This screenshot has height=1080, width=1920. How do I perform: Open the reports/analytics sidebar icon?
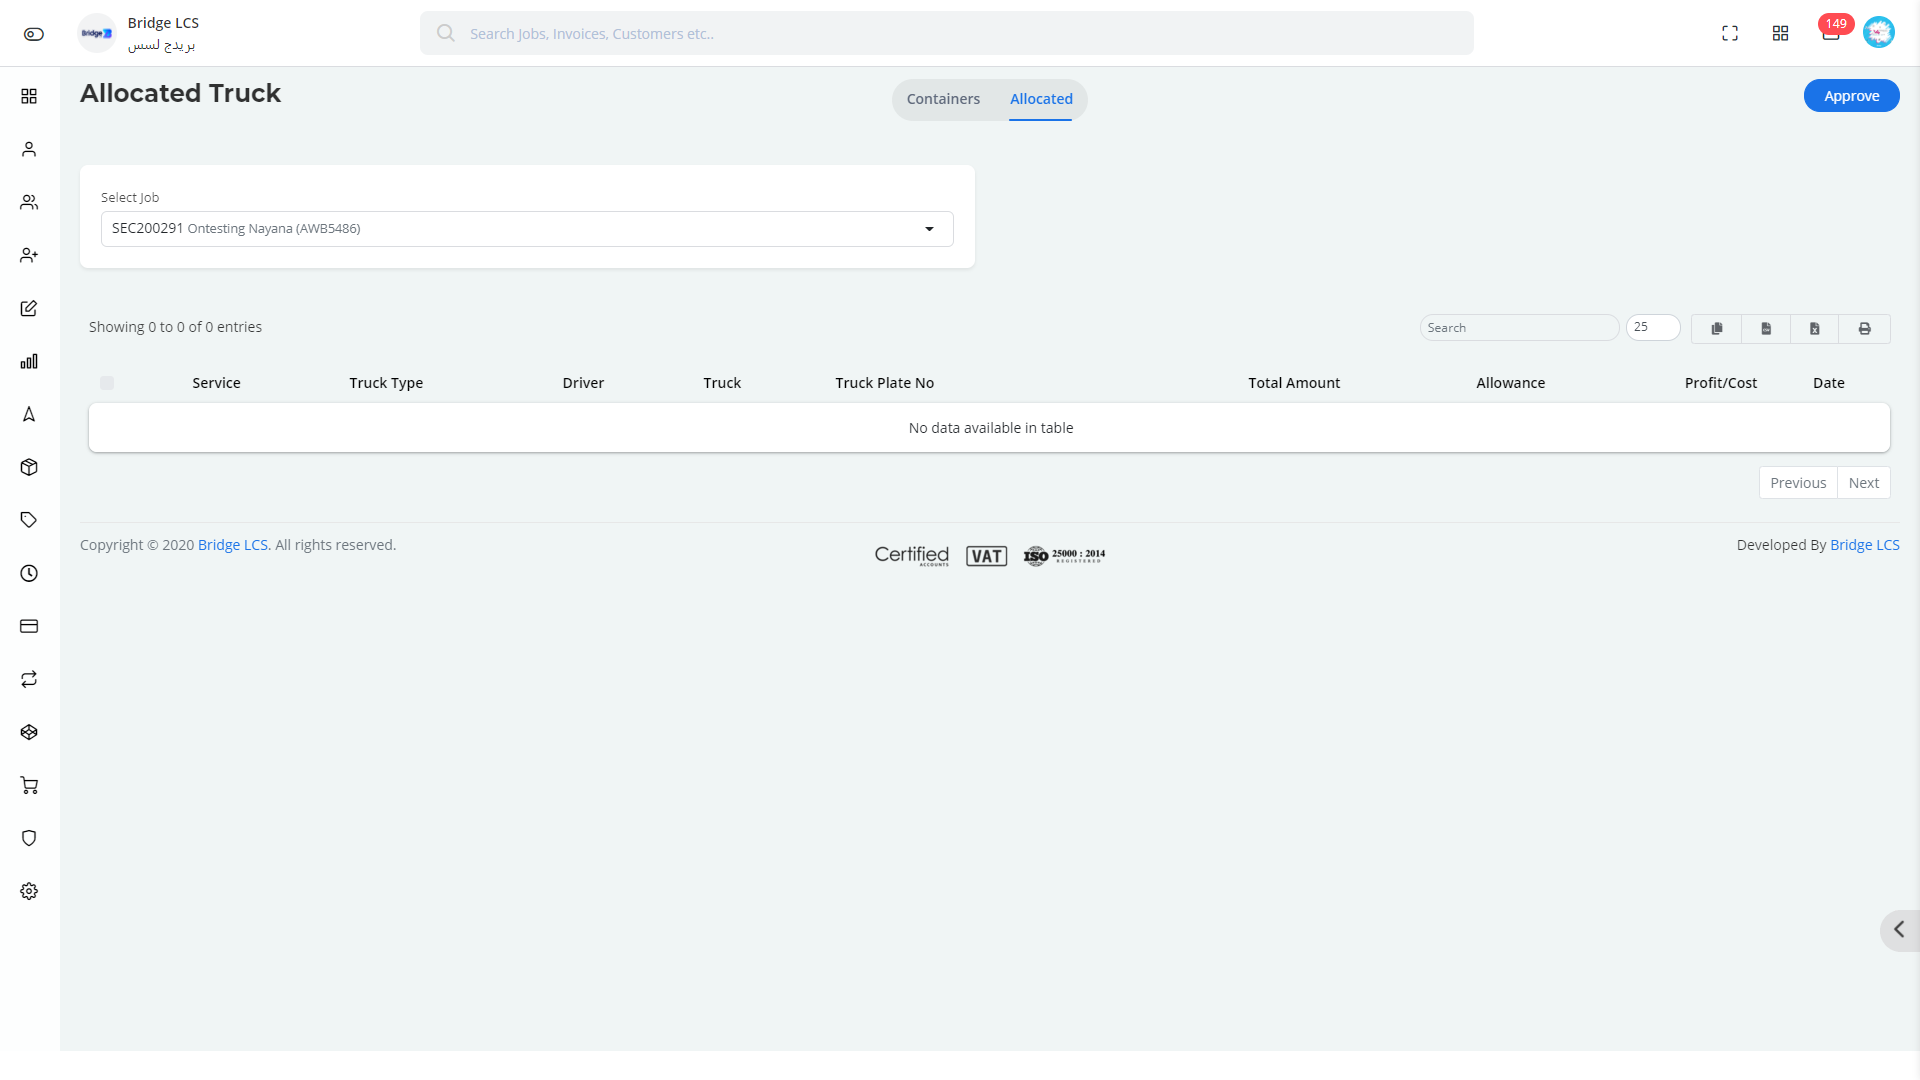pyautogui.click(x=29, y=361)
